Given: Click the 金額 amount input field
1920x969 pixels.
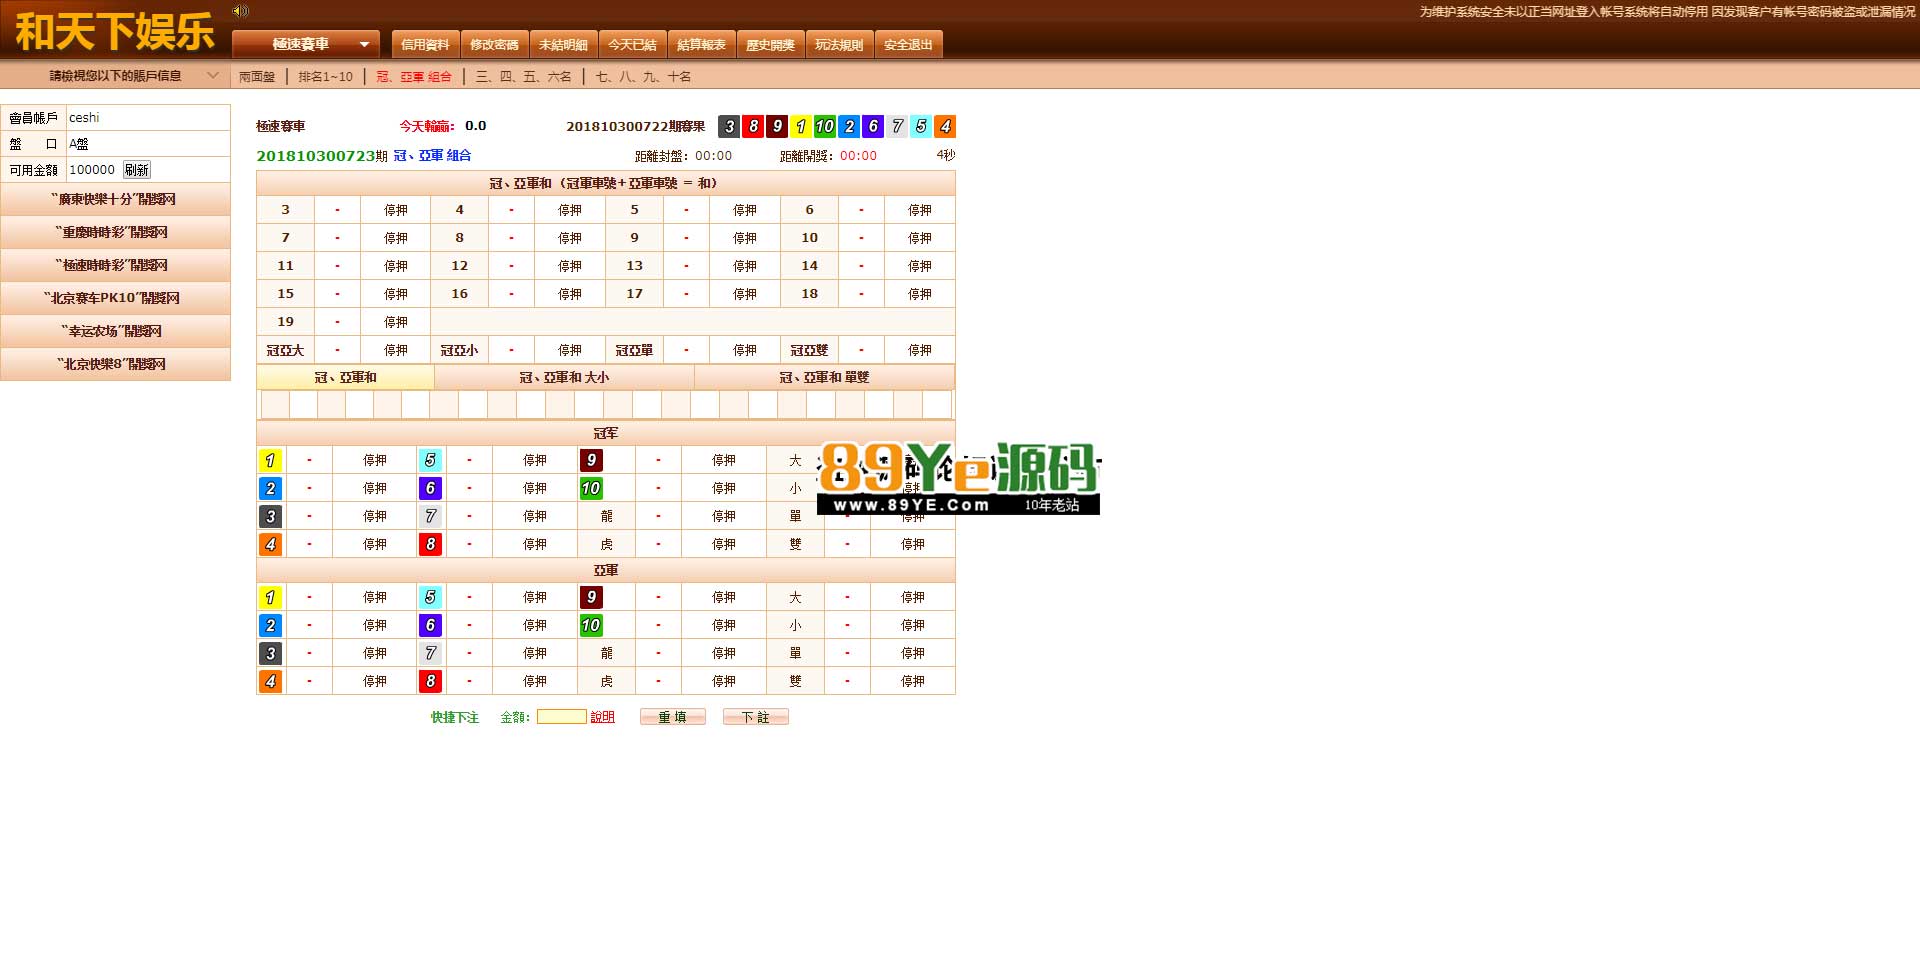Looking at the screenshot, I should pyautogui.click(x=562, y=717).
